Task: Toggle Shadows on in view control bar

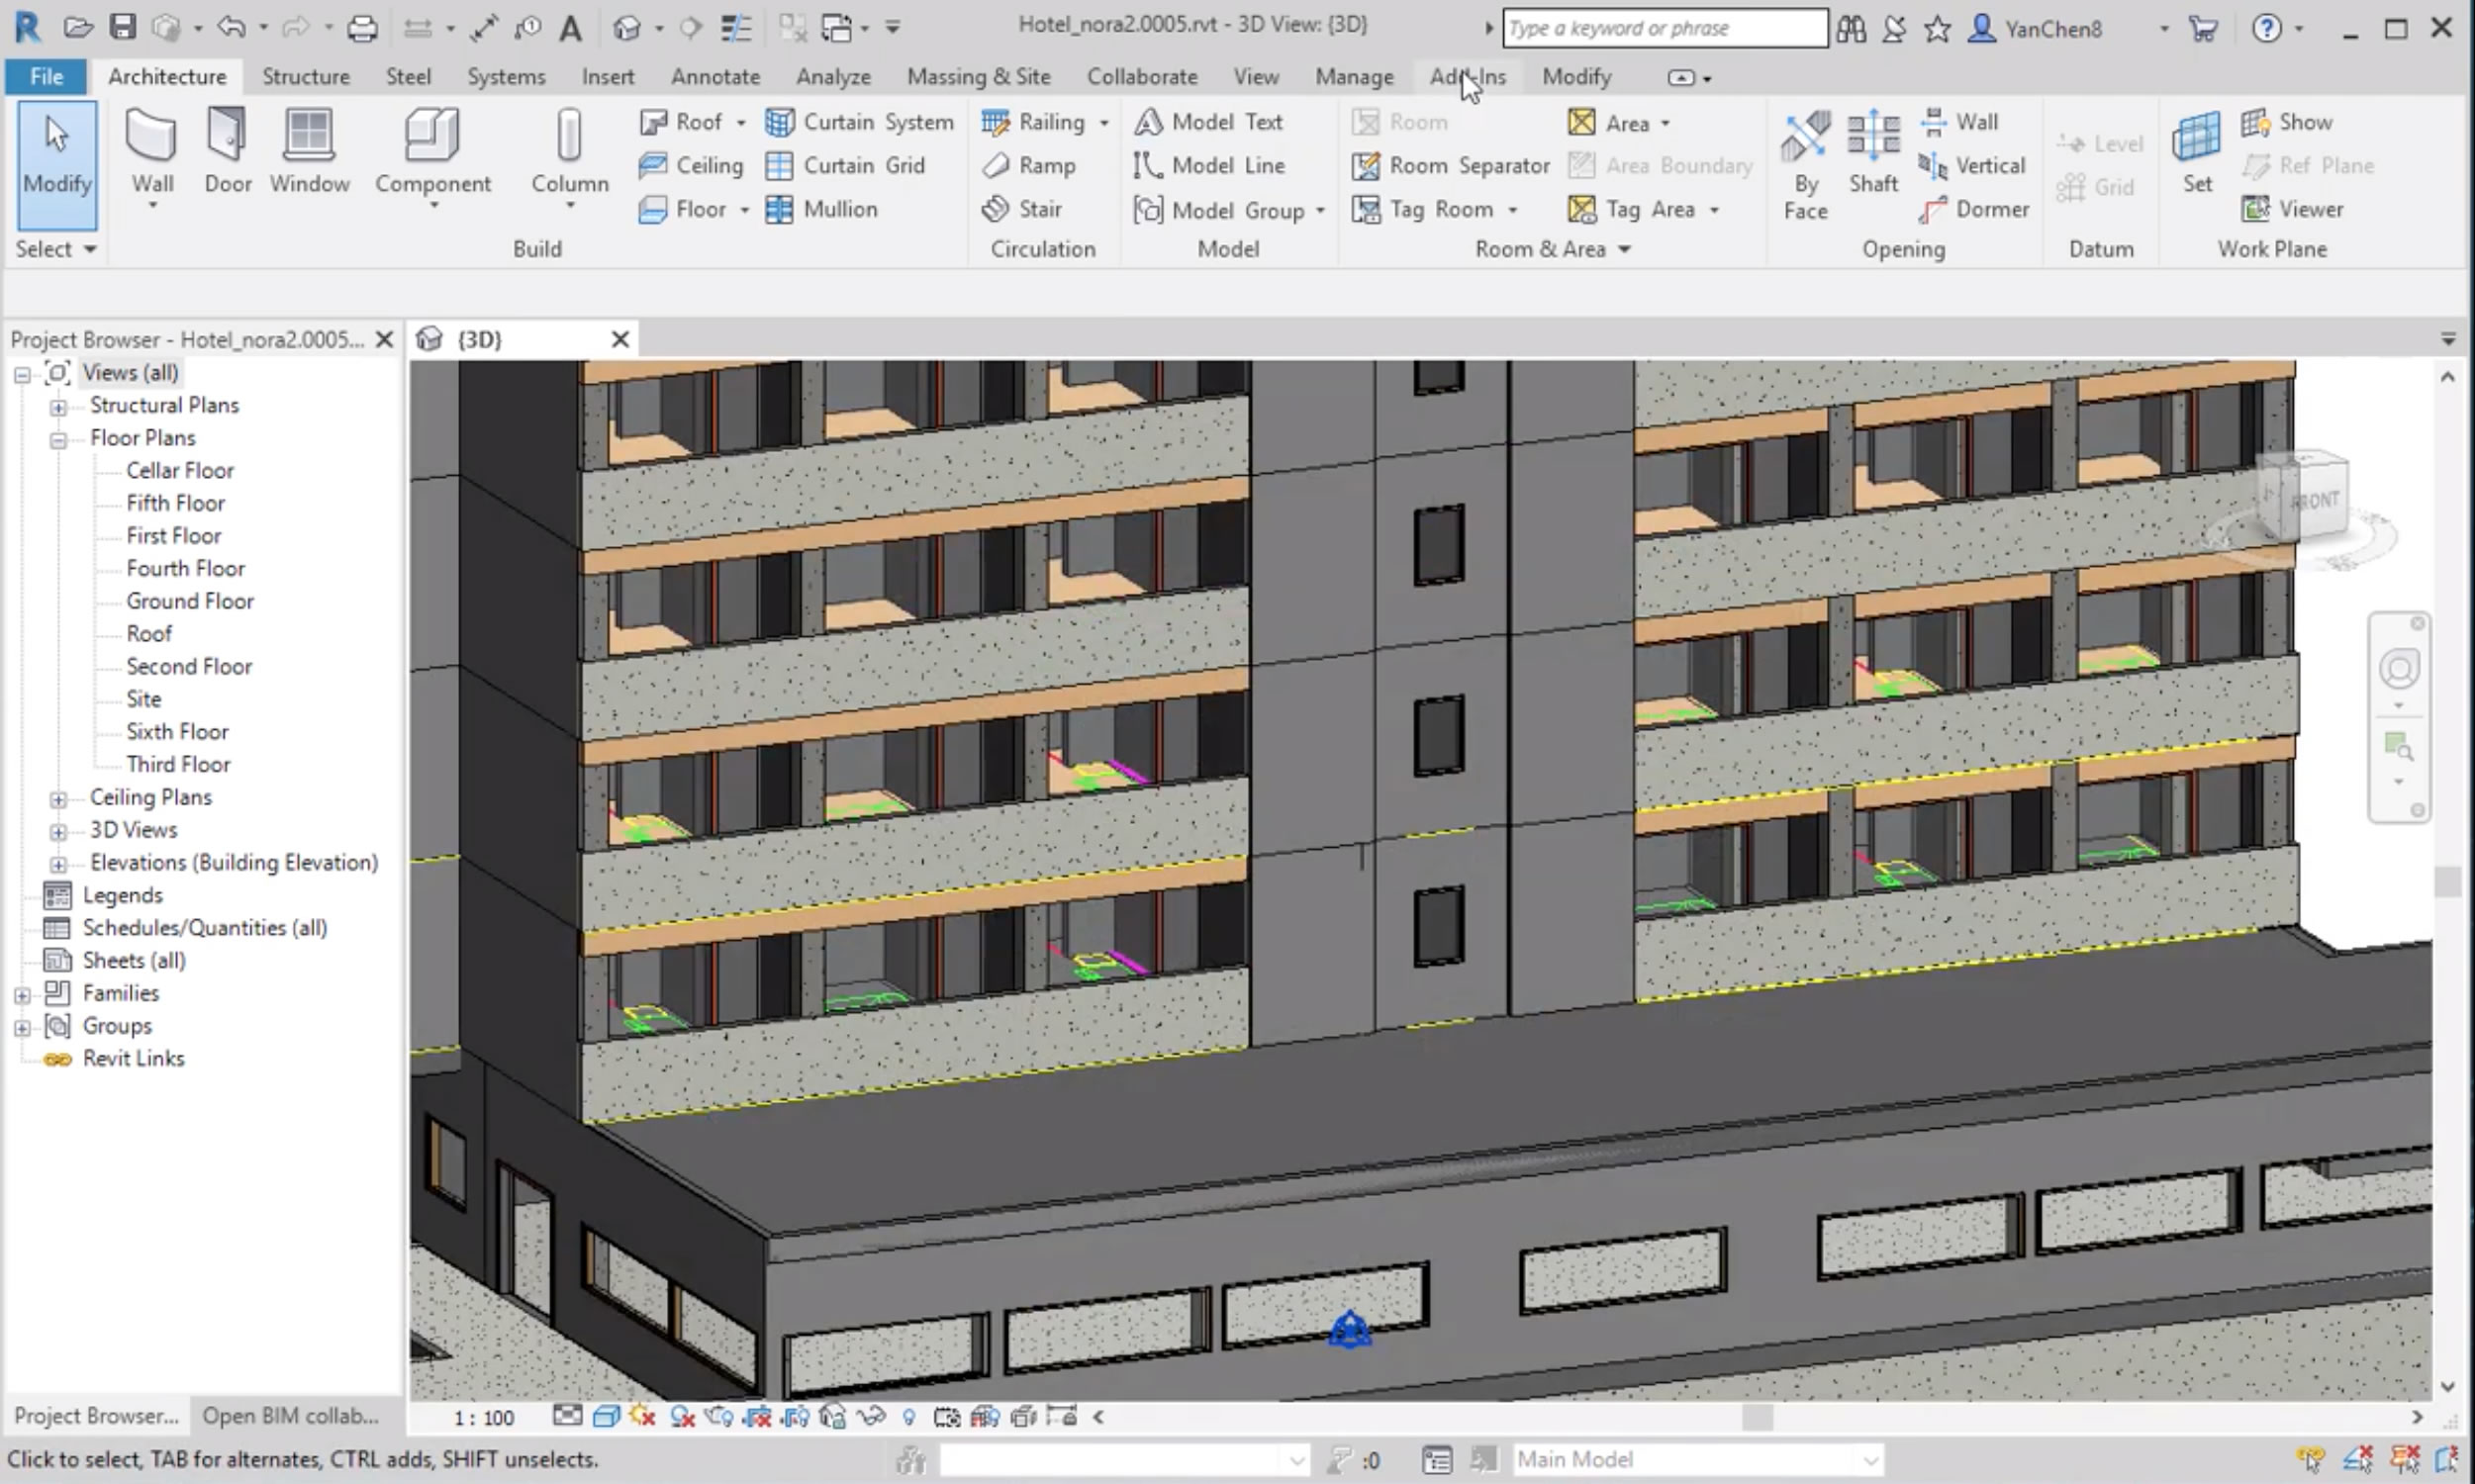Action: tap(682, 1416)
